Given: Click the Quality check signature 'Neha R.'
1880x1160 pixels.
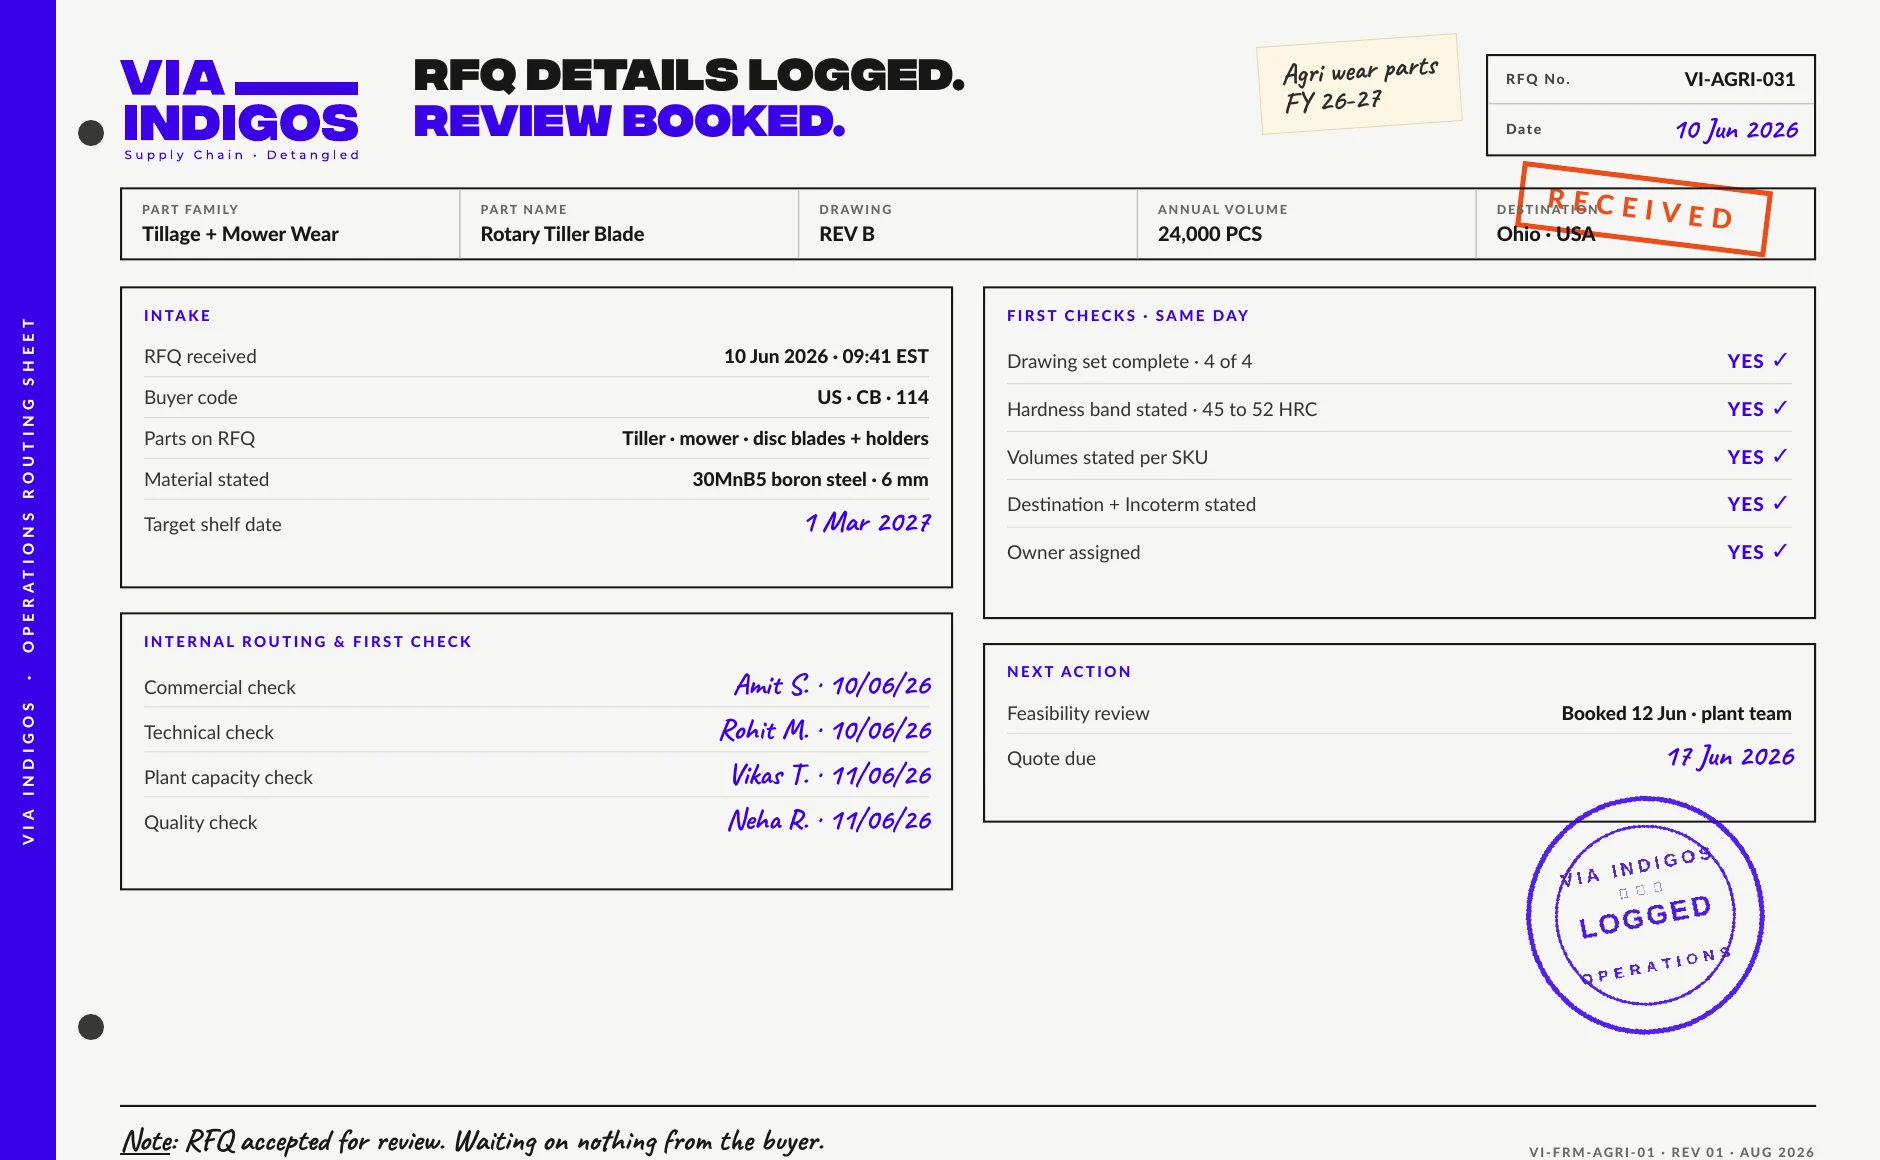Looking at the screenshot, I should pos(768,820).
